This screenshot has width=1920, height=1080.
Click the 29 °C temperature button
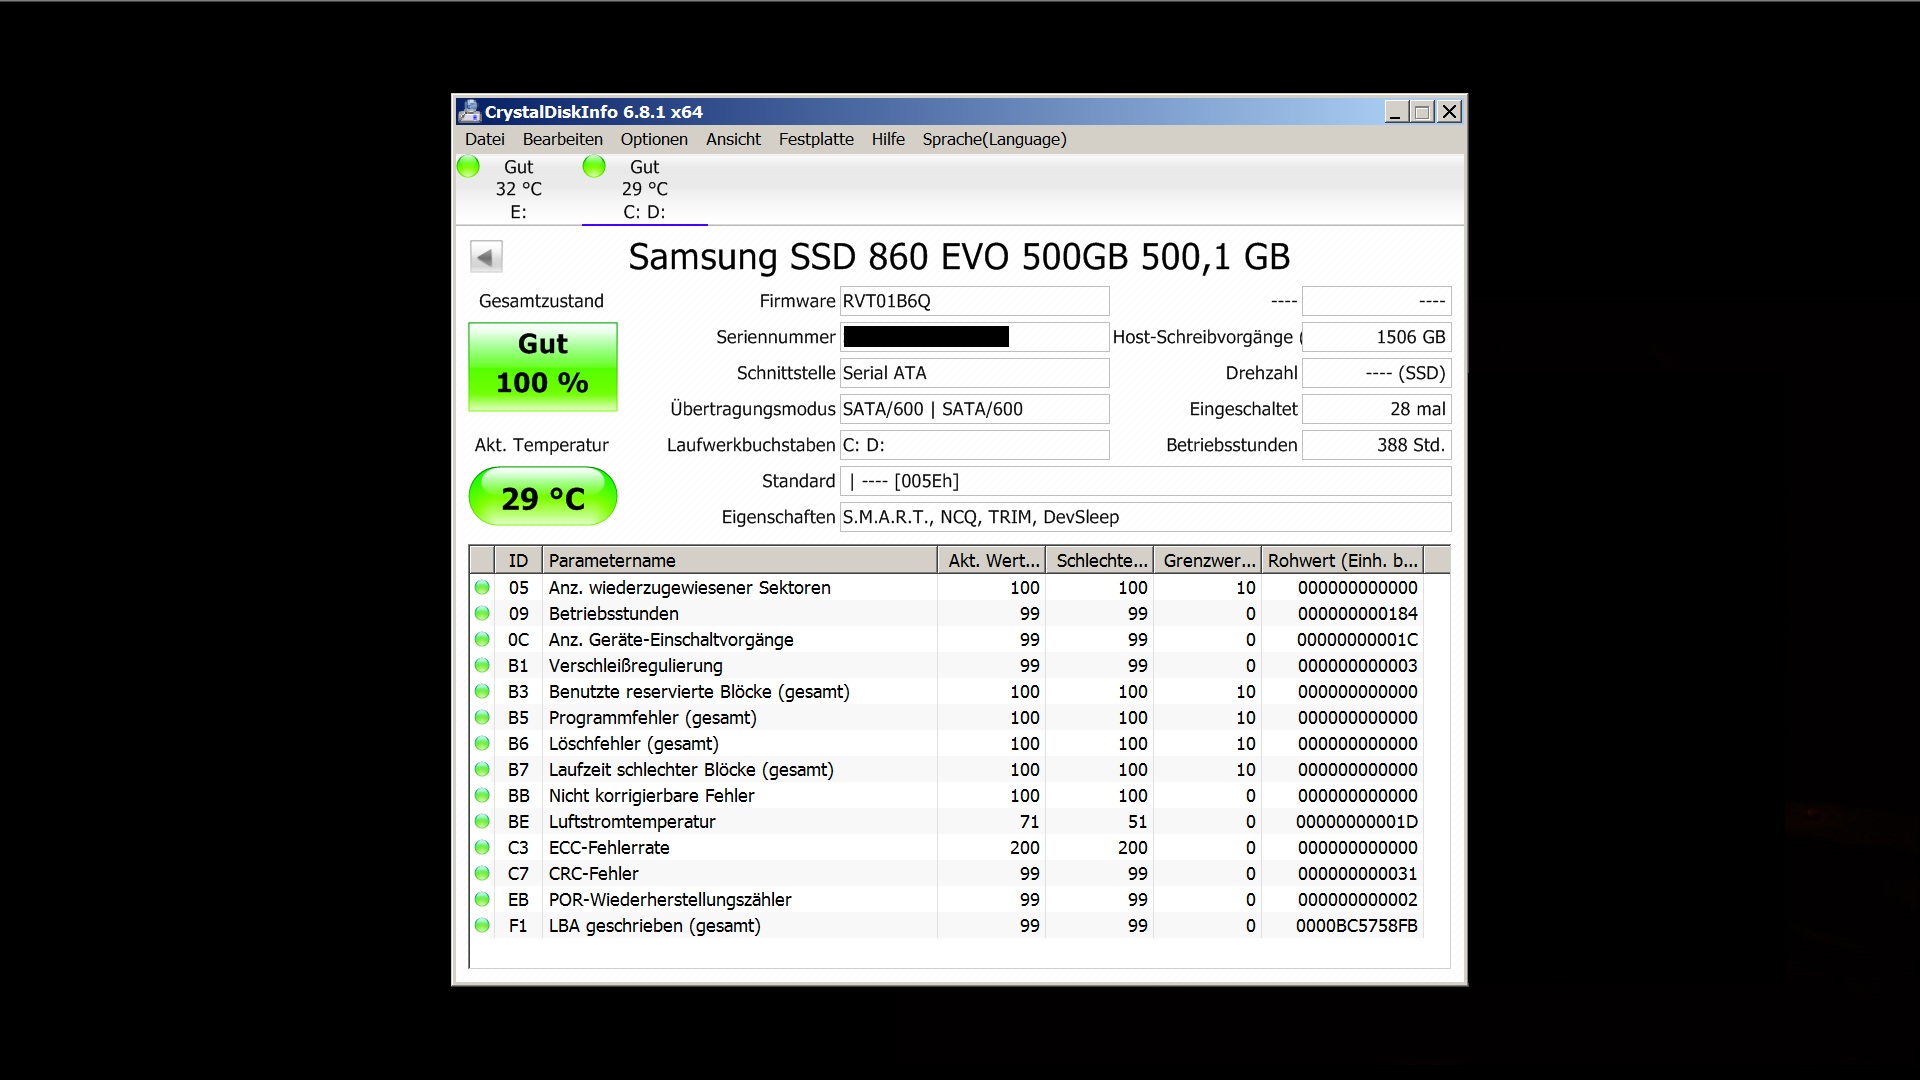[543, 497]
